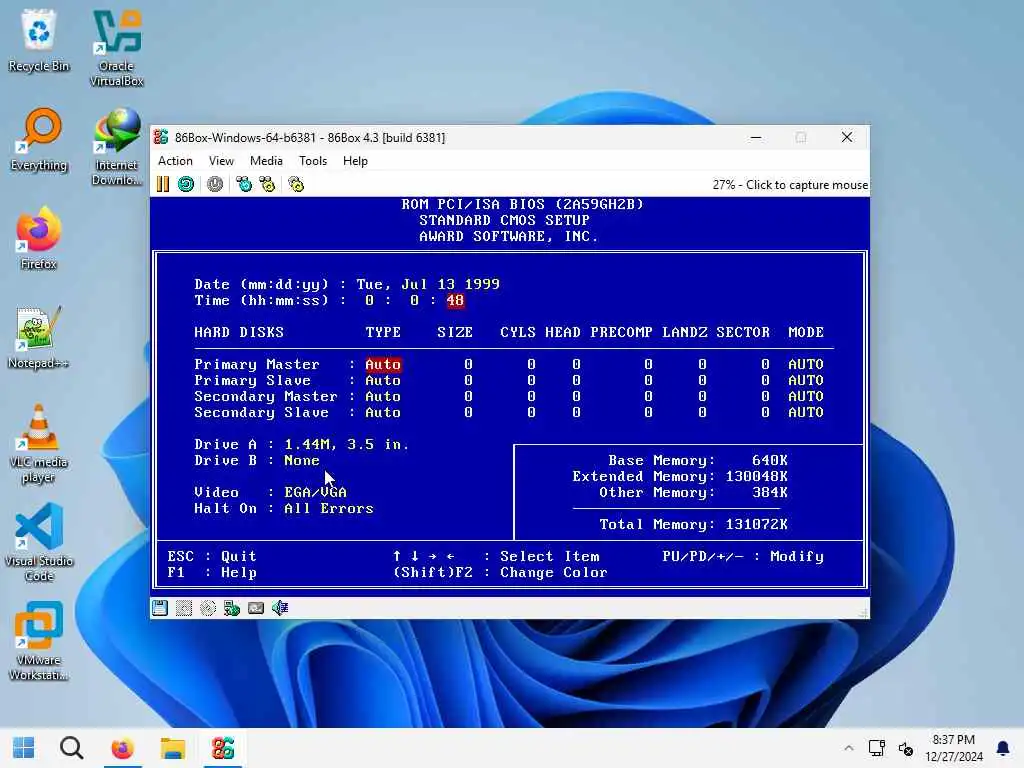Image resolution: width=1024 pixels, height=768 pixels.
Task: Click the sound speaker status bar icon
Action: pos(280,609)
